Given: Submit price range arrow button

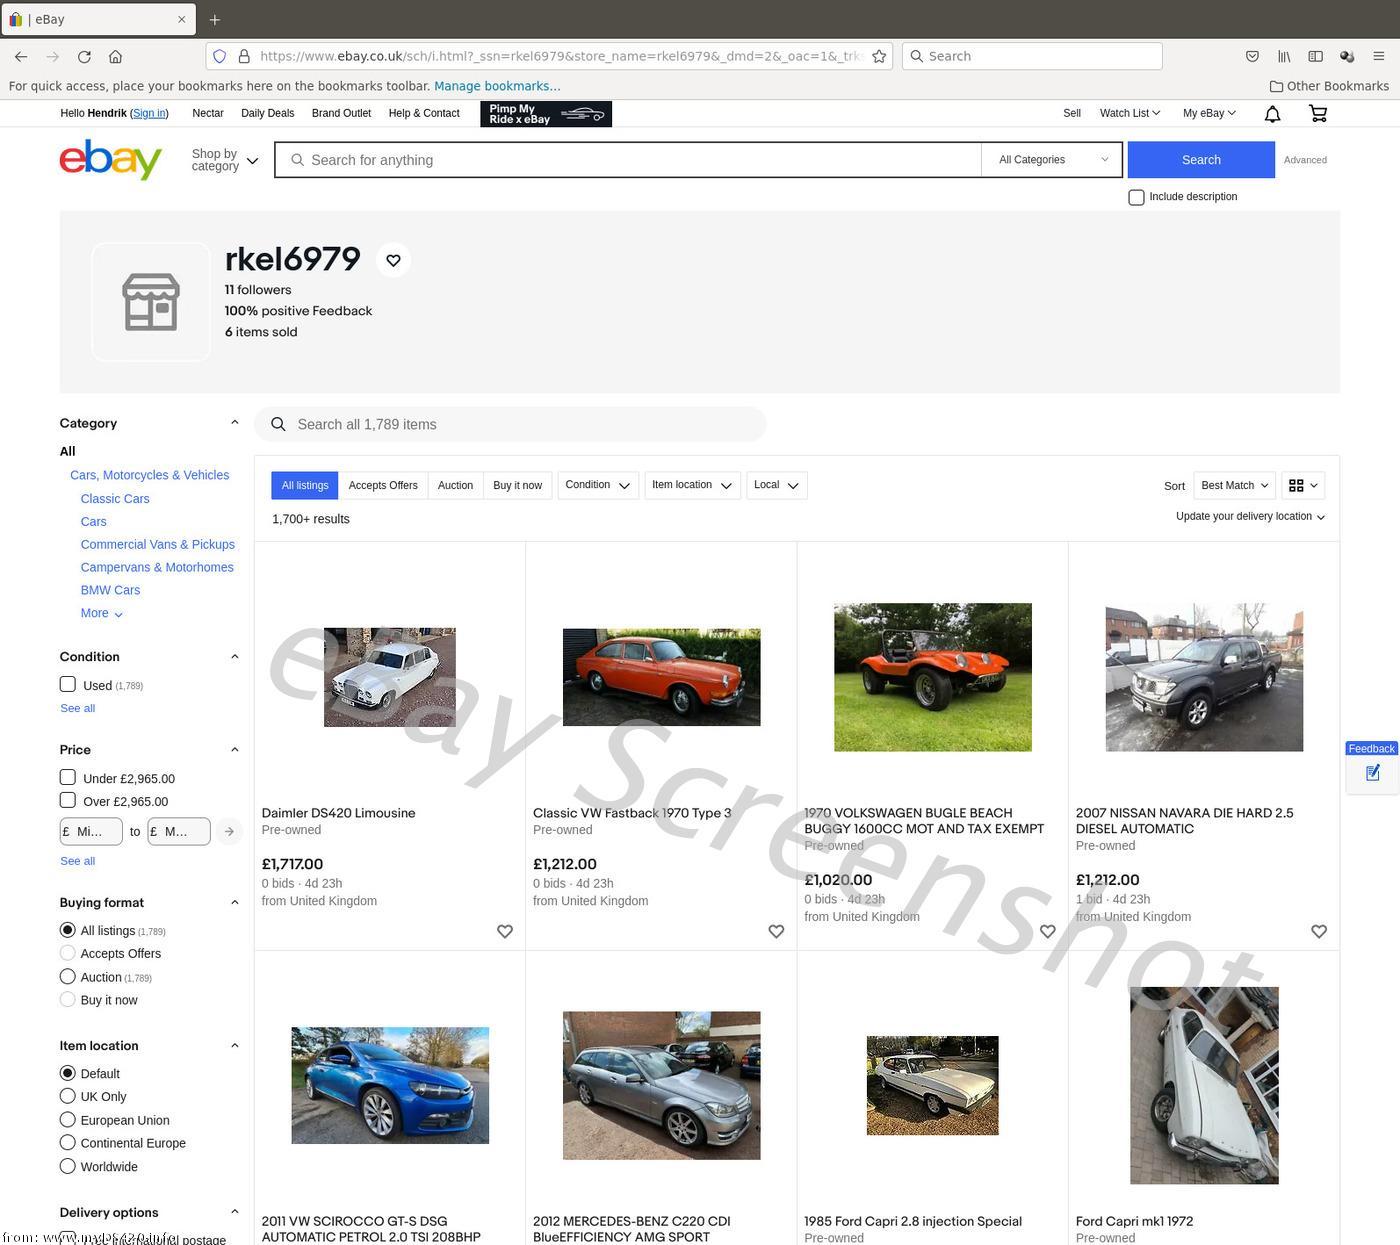Looking at the screenshot, I should 229,831.
